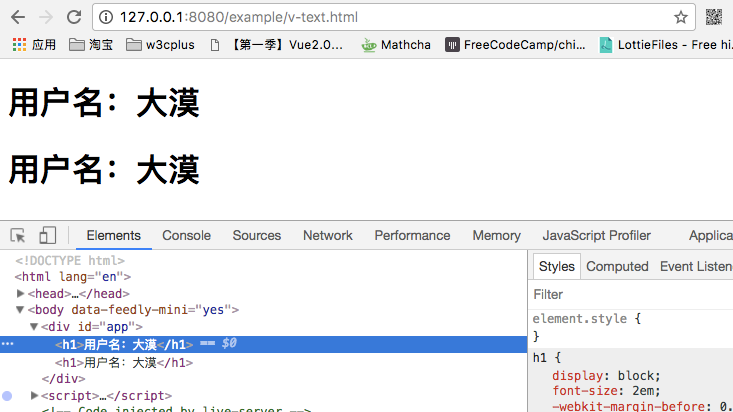Open the Mathcha bookmark
Screen dimensions: 733x412
click(396, 45)
